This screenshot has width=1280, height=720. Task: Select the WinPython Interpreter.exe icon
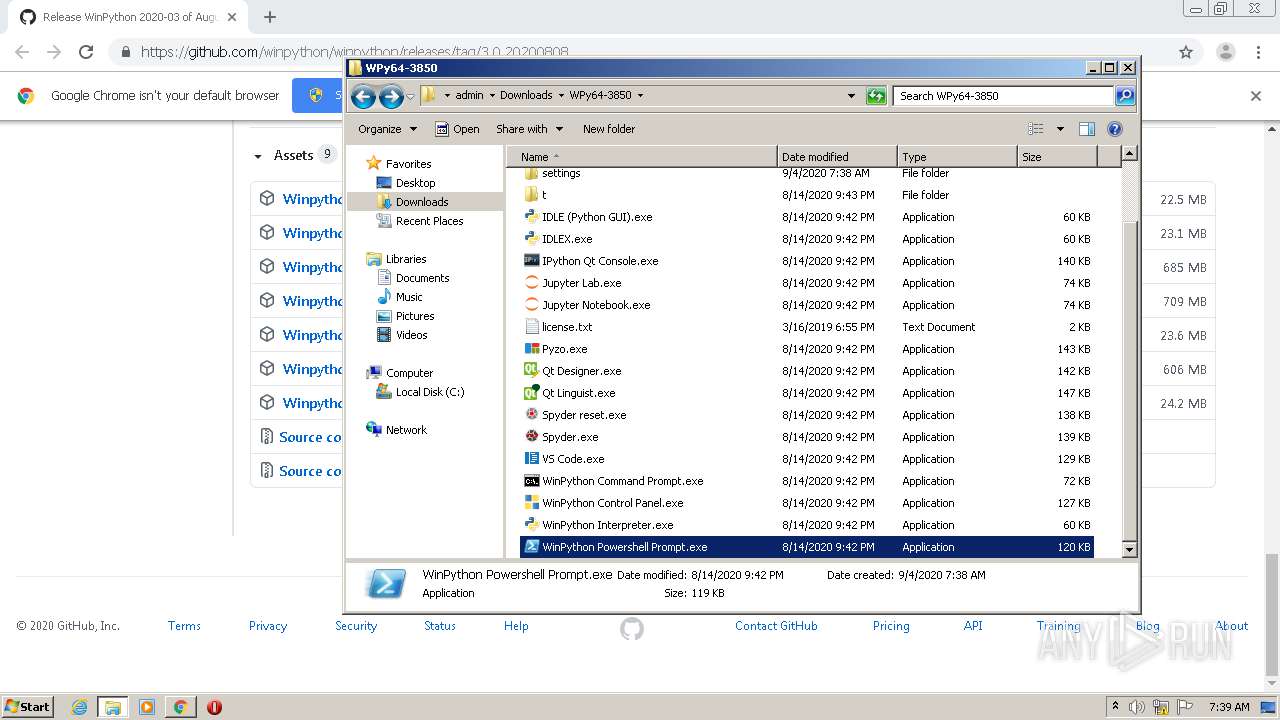(532, 525)
